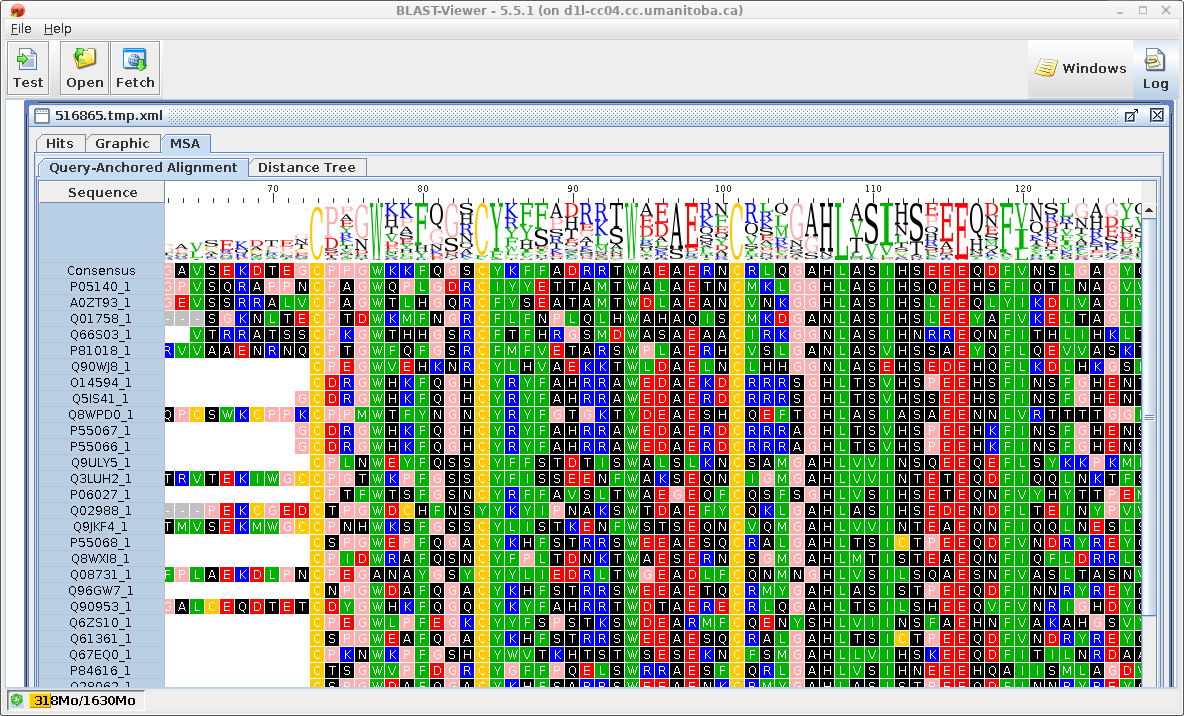The image size is (1184, 716).
Task: Open the File menu
Action: [21, 29]
